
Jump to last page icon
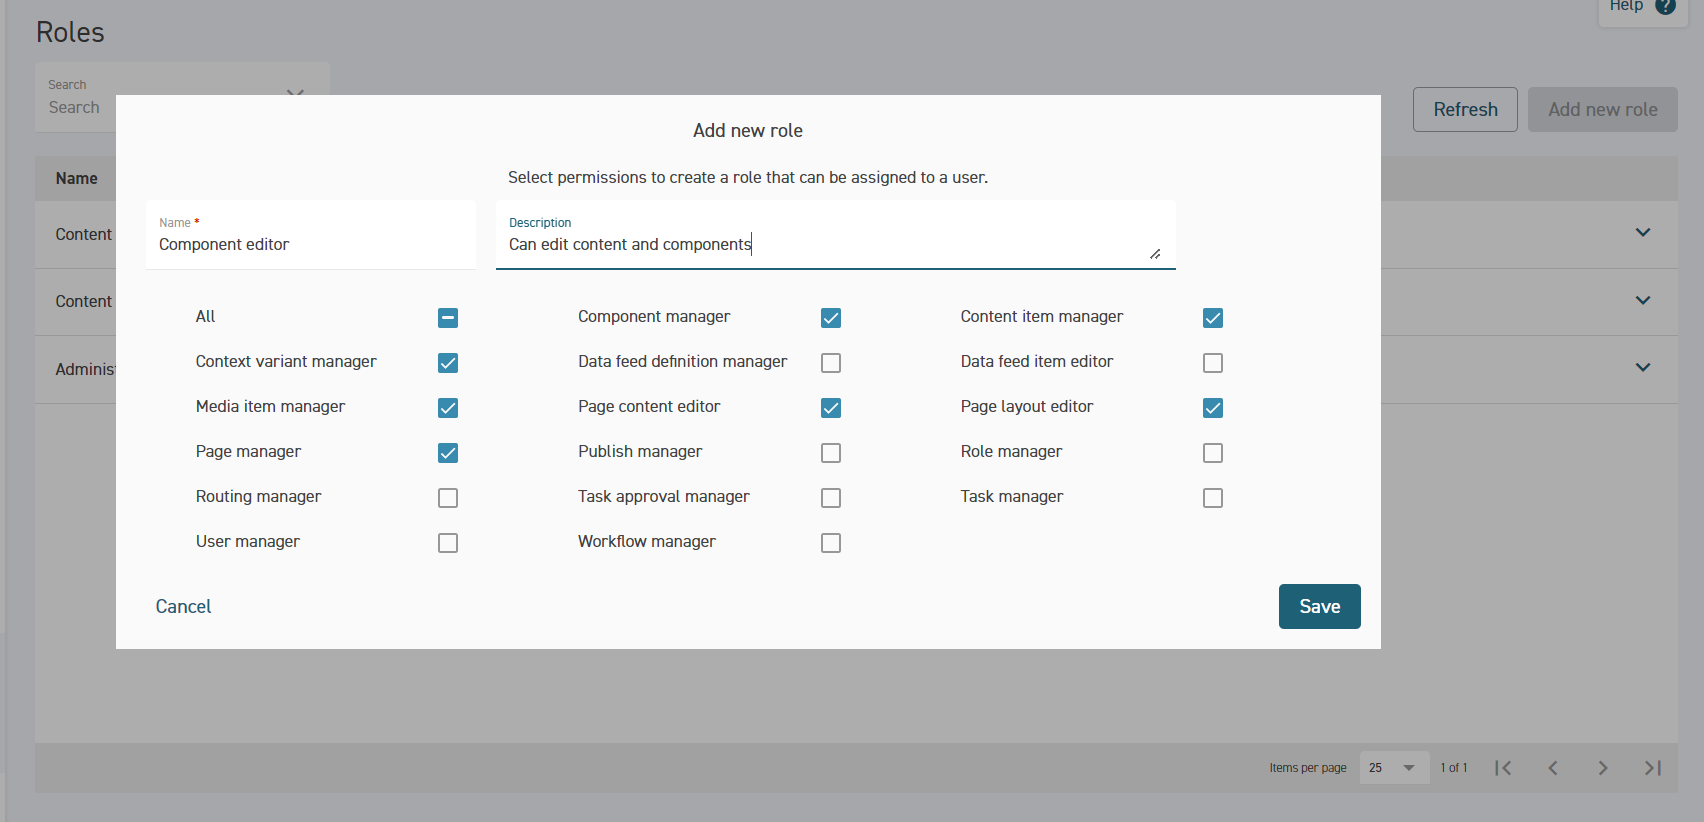point(1653,768)
